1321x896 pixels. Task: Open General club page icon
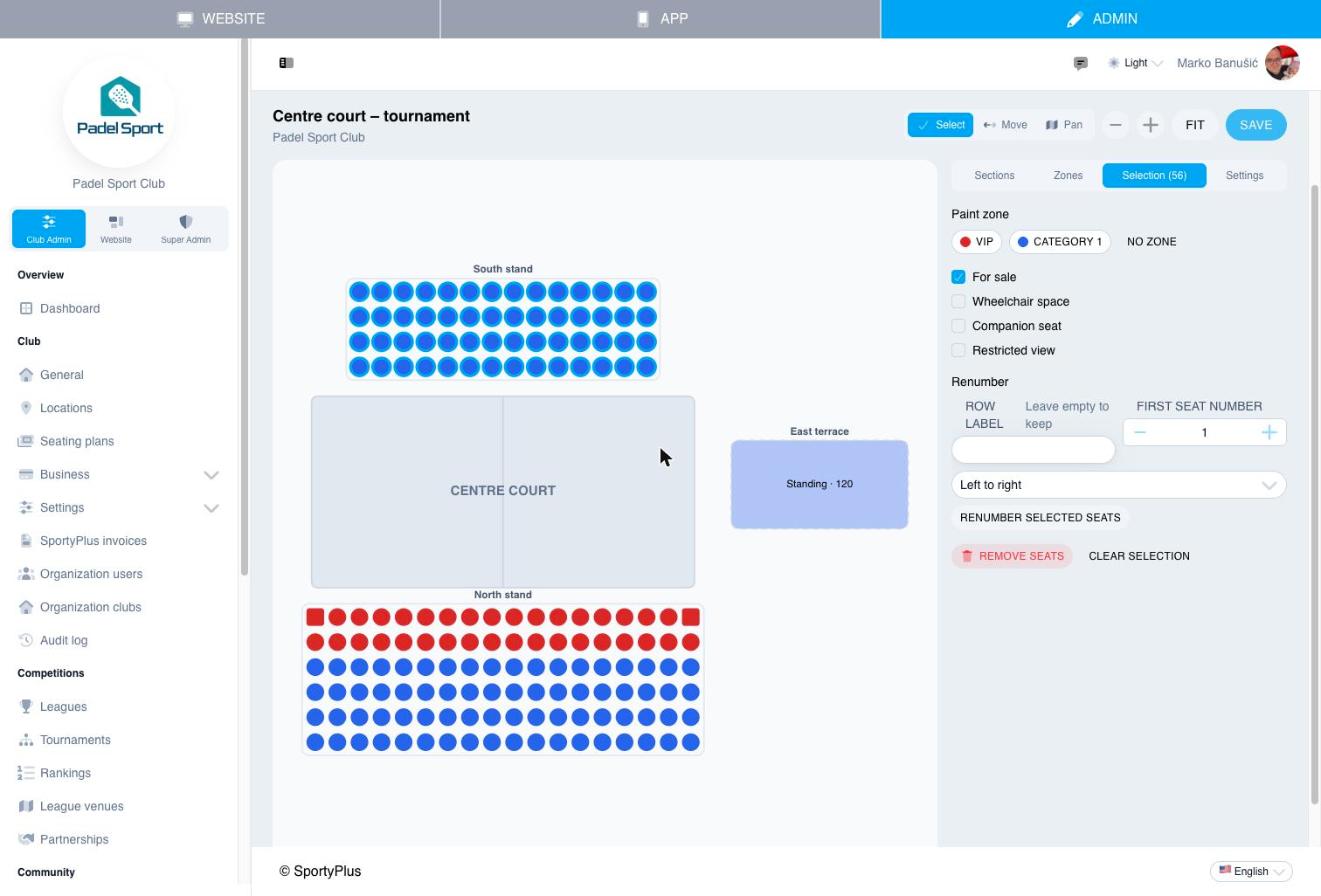[26, 375]
